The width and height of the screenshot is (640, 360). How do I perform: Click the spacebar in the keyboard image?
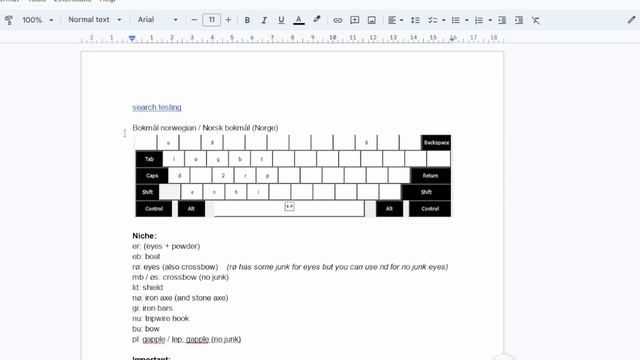289,208
